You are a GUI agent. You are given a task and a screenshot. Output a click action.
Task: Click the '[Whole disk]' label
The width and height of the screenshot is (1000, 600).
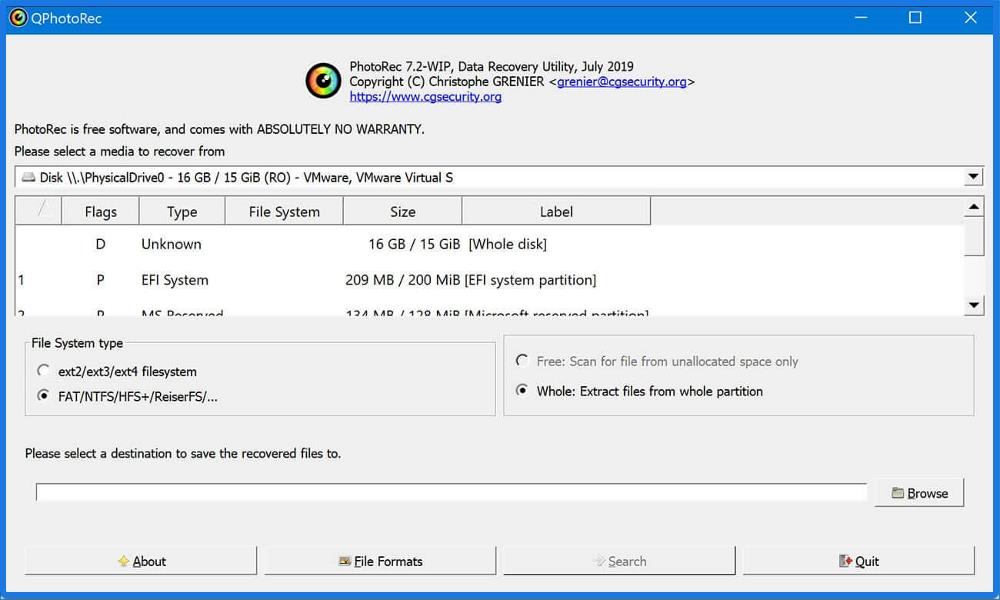(x=508, y=244)
